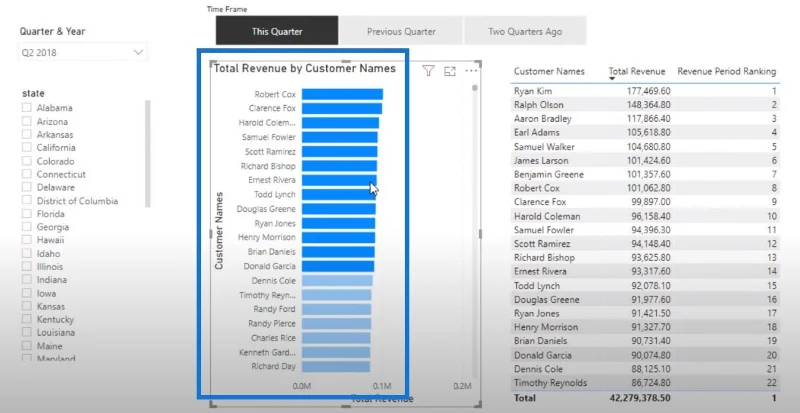This screenshot has height=413, width=800.
Task: Select the Randy Pierce bar
Action: pyautogui.click(x=337, y=323)
